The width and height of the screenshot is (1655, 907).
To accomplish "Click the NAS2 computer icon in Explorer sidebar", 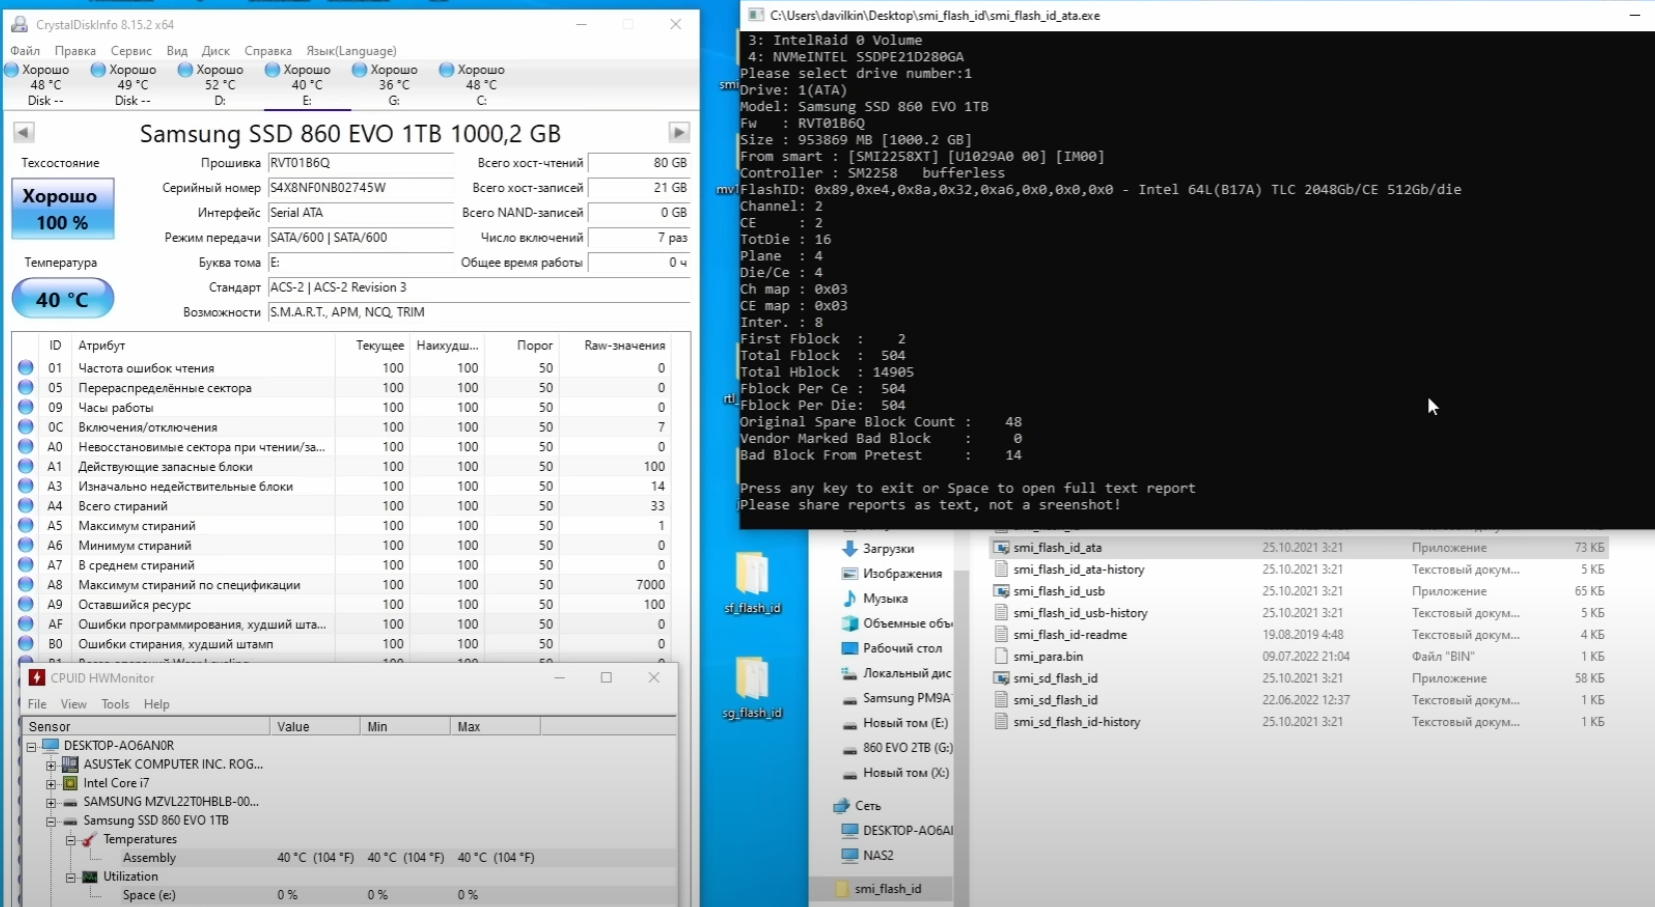I will [850, 855].
